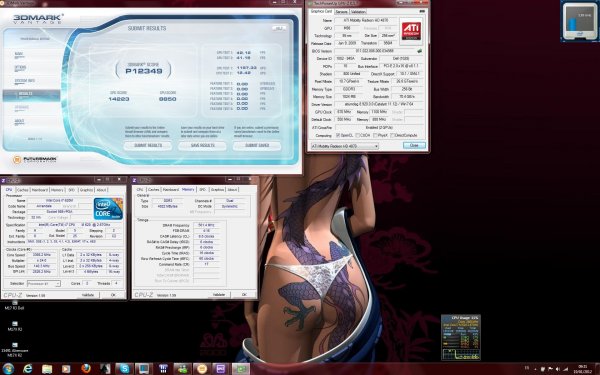Viewport: 600px width, 375px height.
Task: Click the ATI Radeon logo in GPU-Z
Action: pos(411,31)
